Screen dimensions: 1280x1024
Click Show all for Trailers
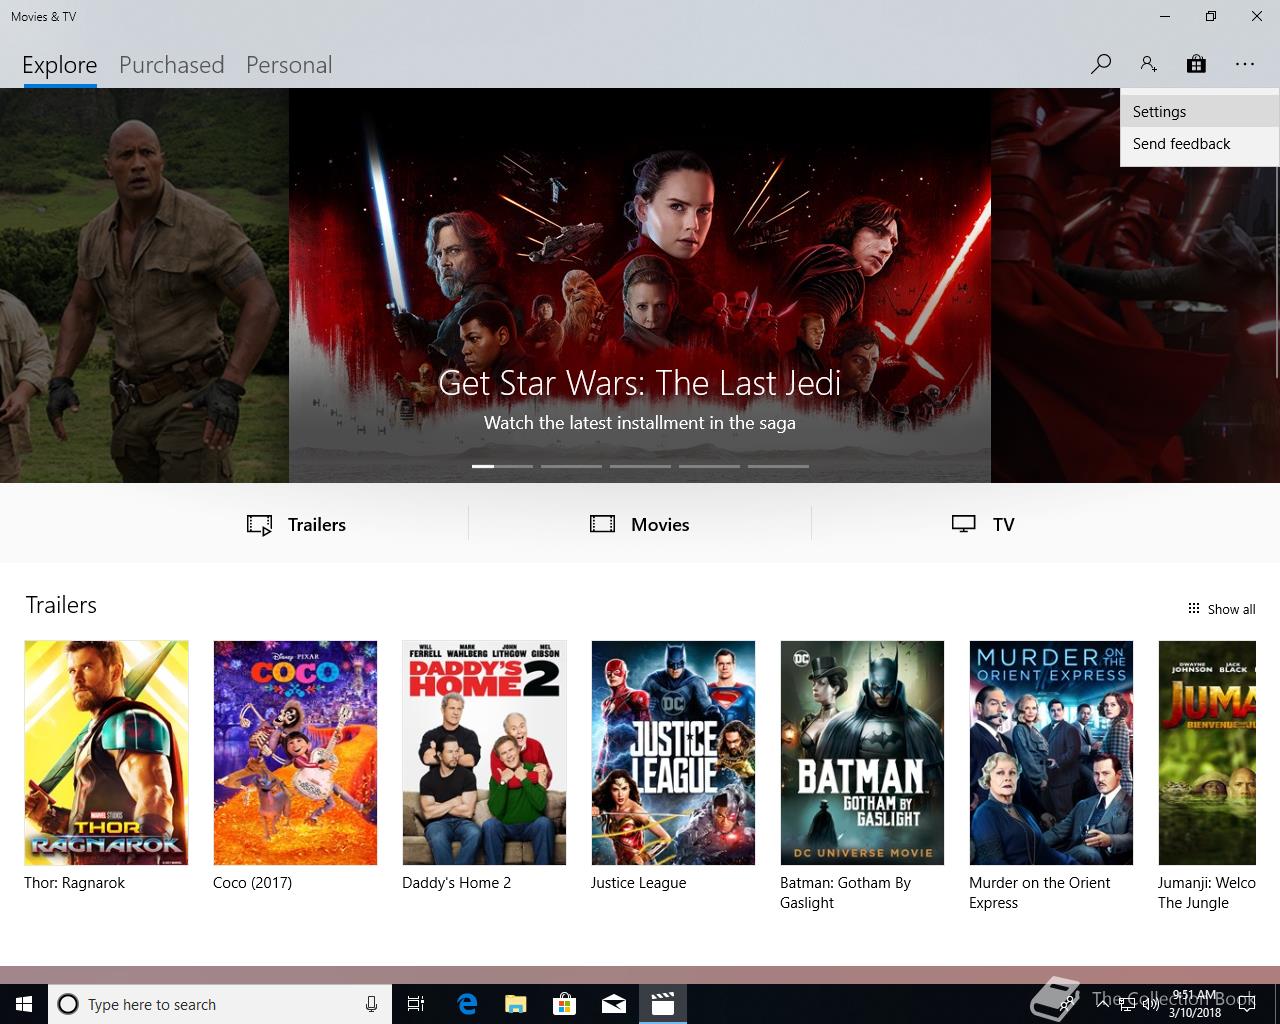point(1221,609)
